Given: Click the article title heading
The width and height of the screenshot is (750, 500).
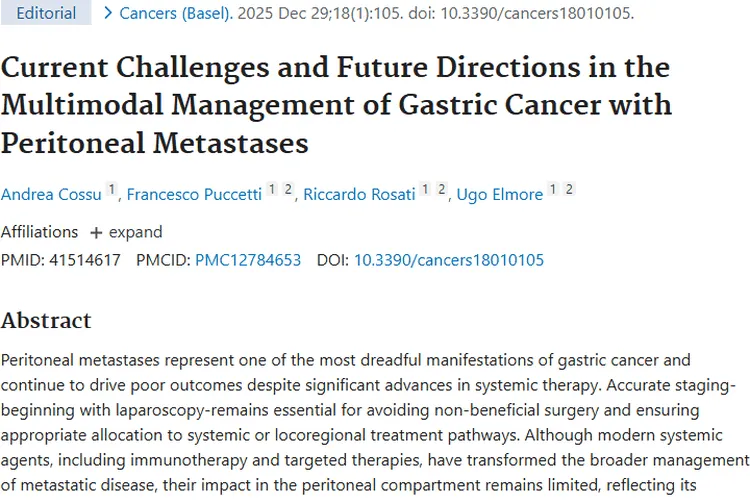Looking at the screenshot, I should 336,106.
